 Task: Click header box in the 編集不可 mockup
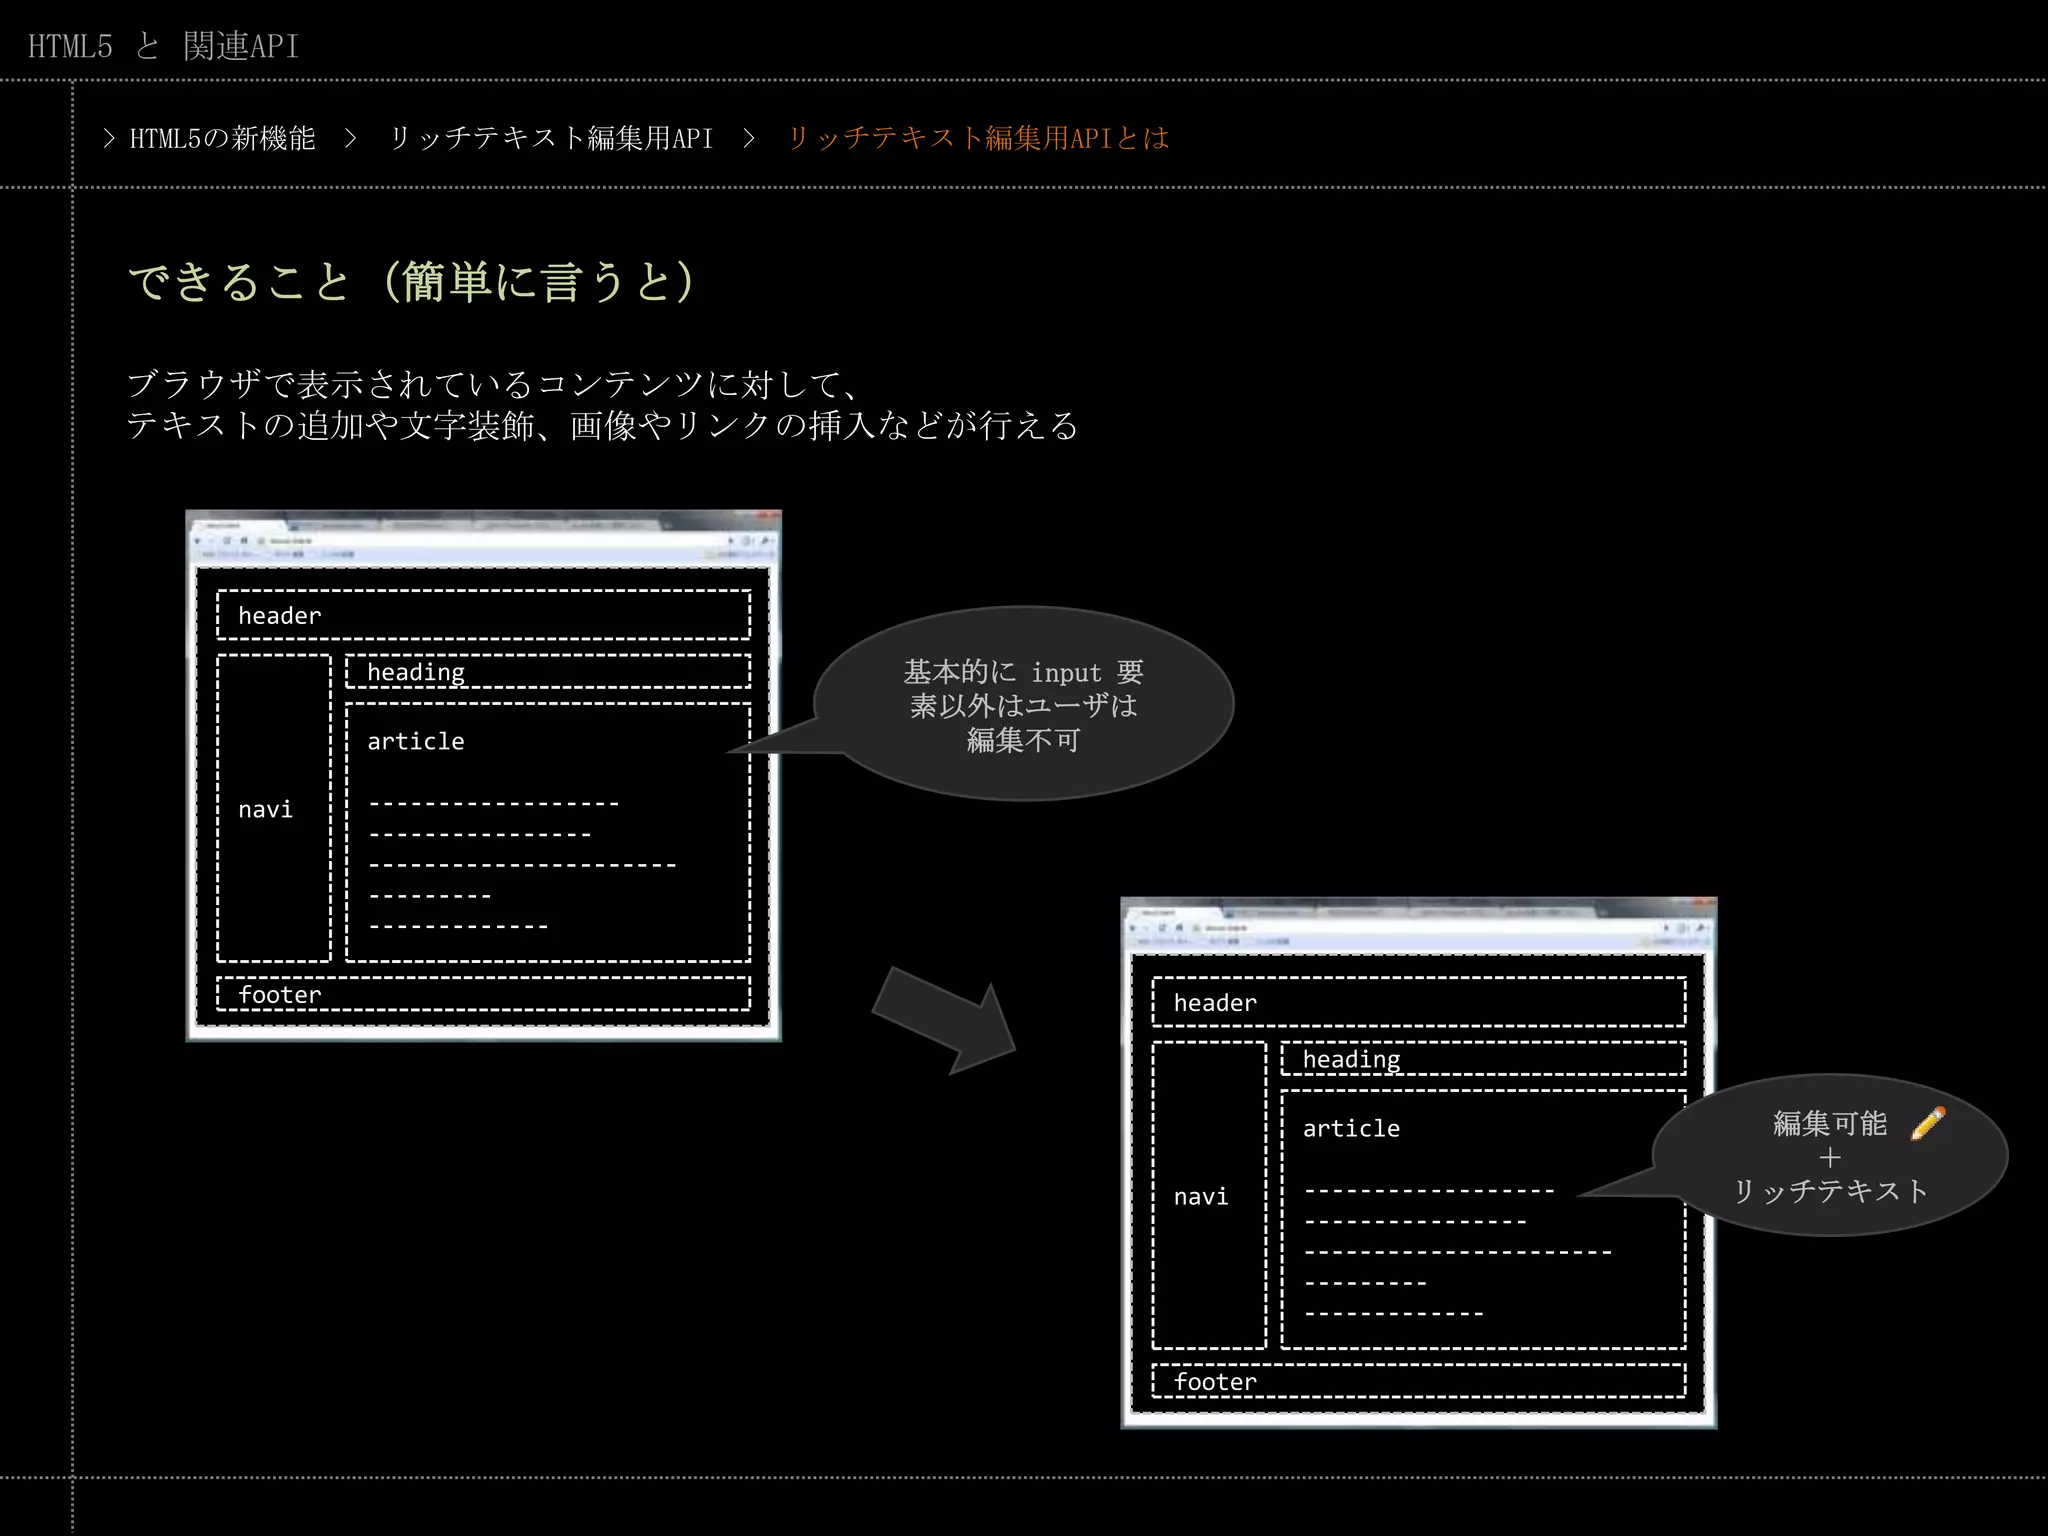(483, 615)
